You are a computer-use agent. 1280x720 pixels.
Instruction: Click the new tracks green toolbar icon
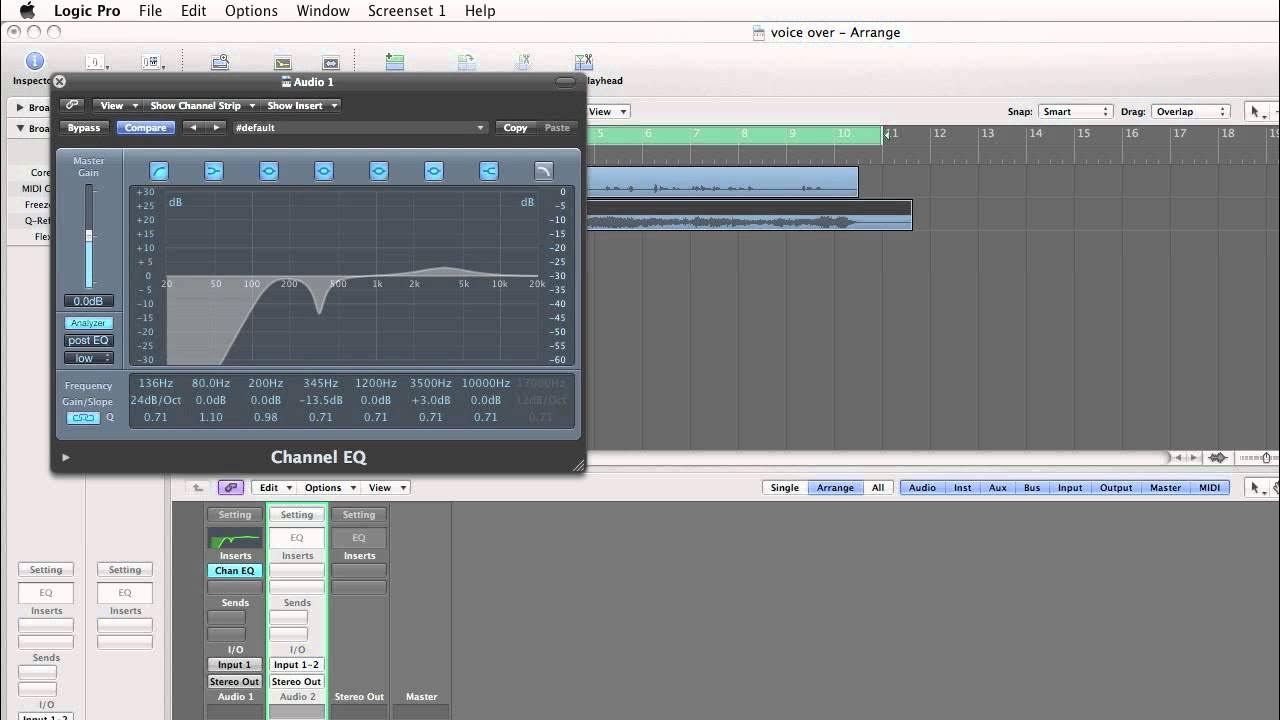(395, 63)
